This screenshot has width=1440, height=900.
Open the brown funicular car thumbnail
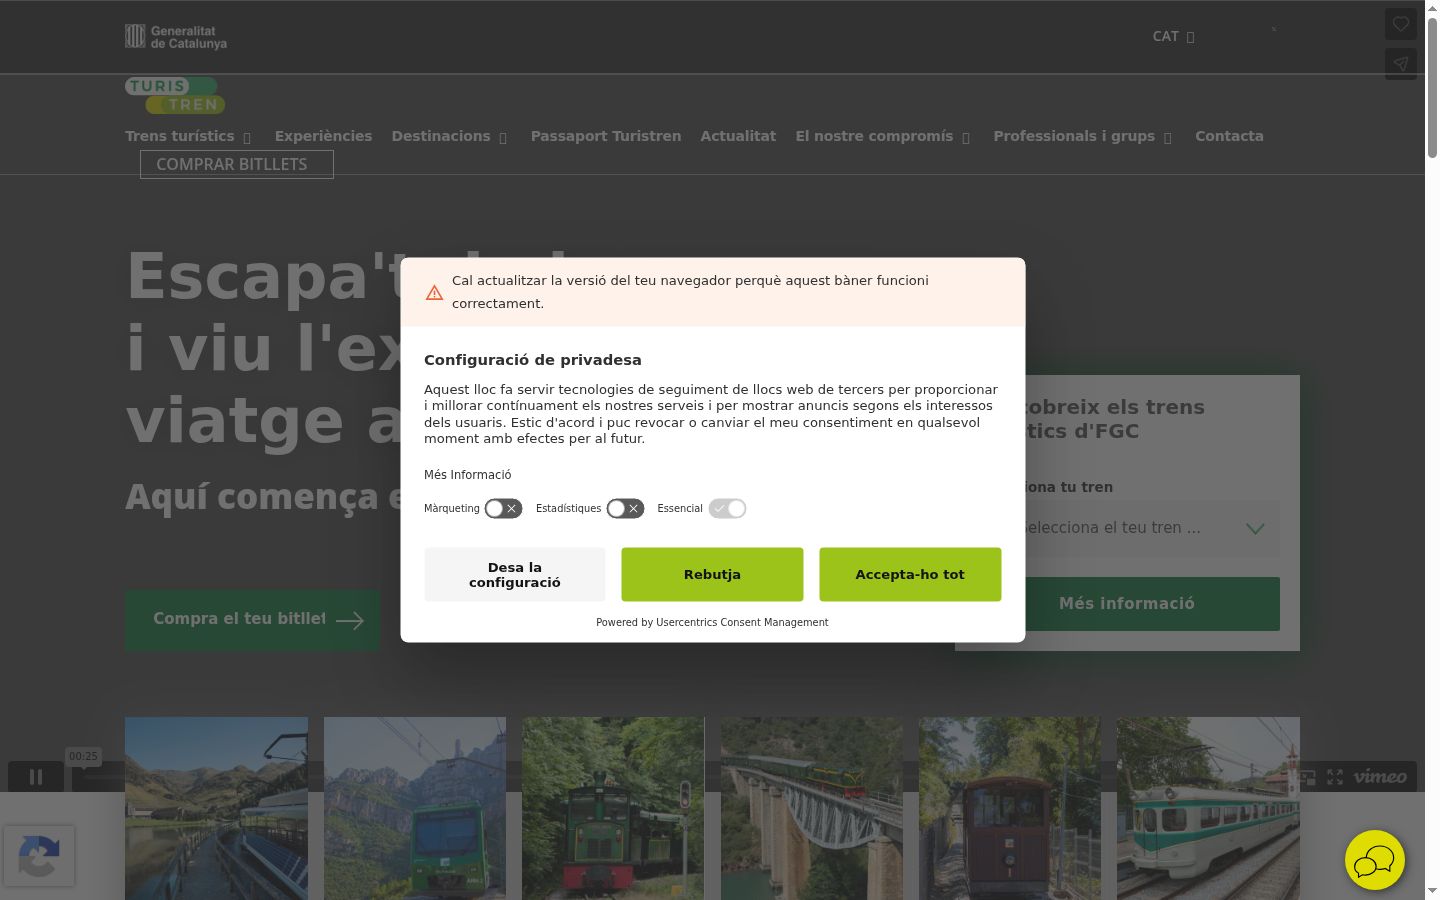pyautogui.click(x=1010, y=808)
